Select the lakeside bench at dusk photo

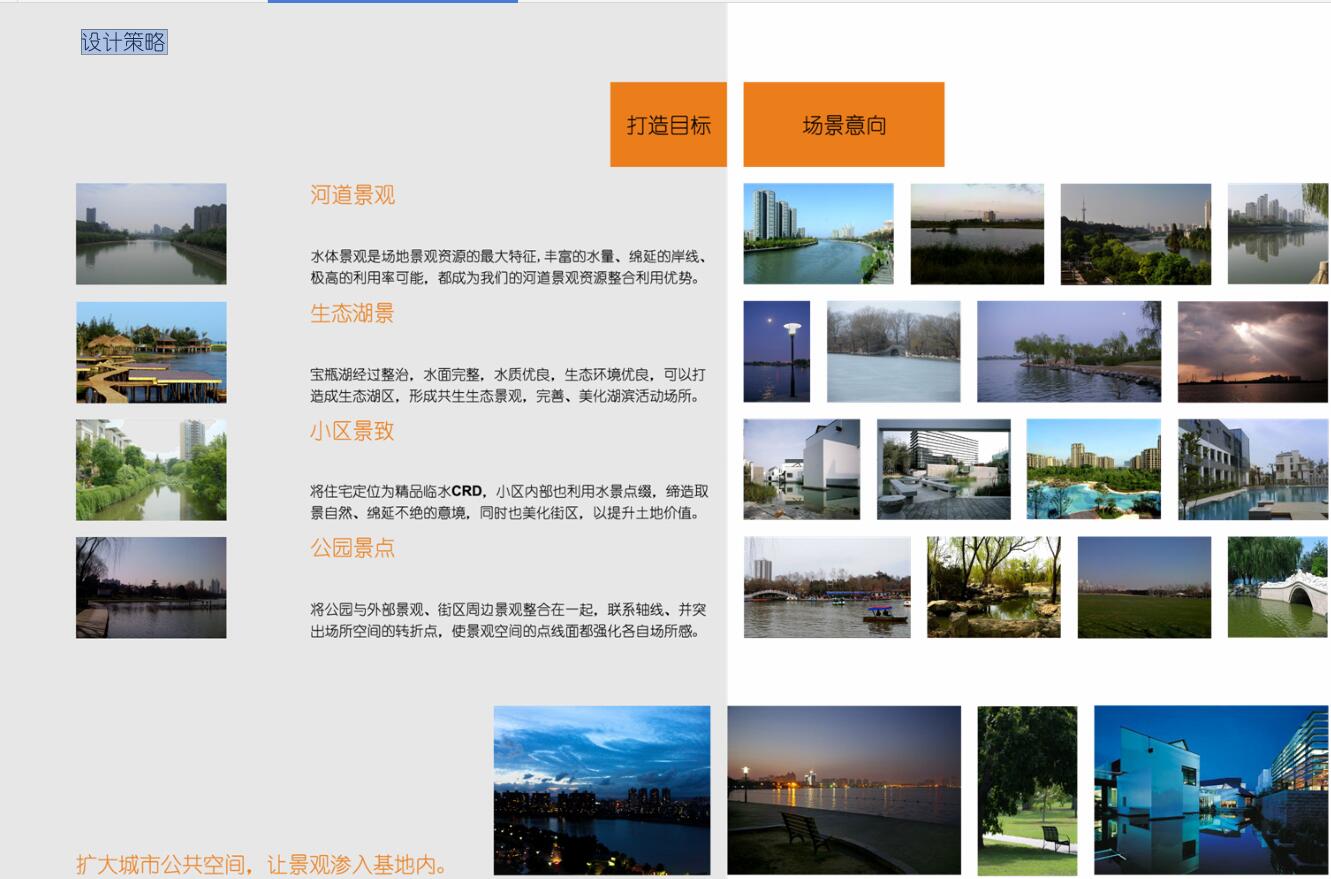844,790
